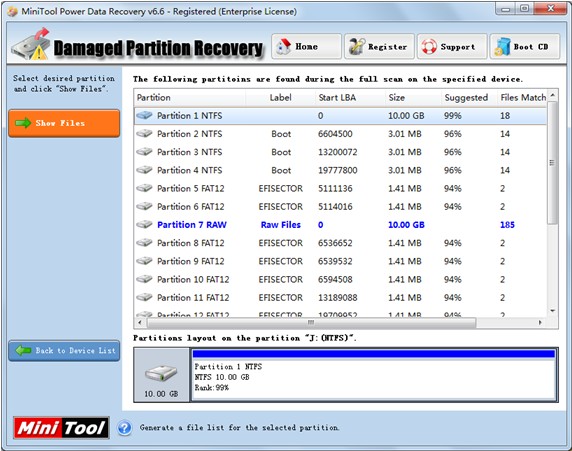Screen dimensions: 572x451
Task: Click drive icon of Partition 11 FAT12
Action: pyautogui.click(x=144, y=298)
